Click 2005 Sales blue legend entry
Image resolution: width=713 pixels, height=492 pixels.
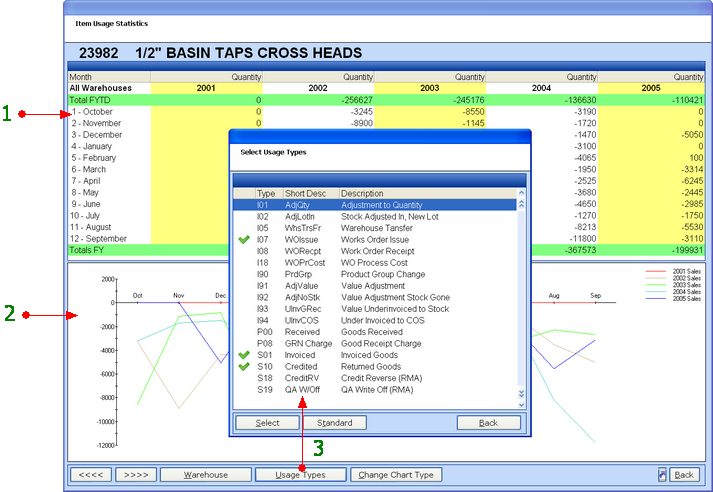click(x=673, y=299)
